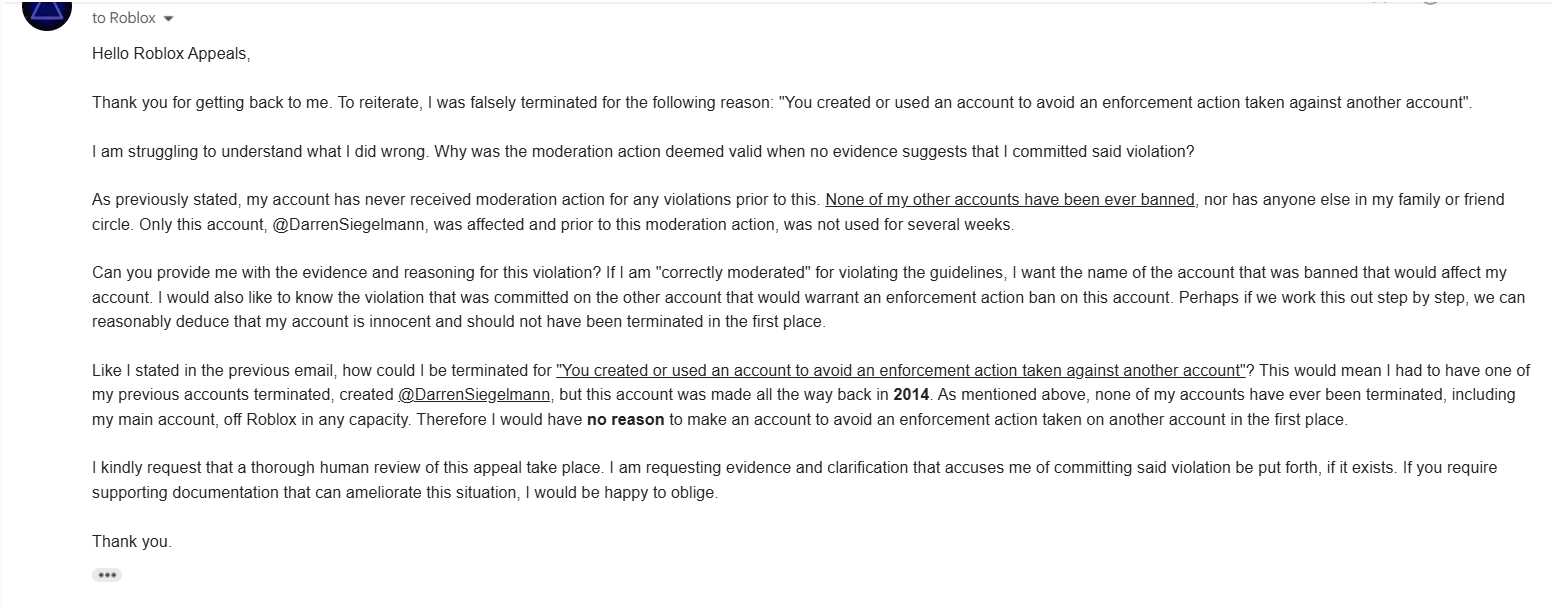Image resolution: width=1552 pixels, height=609 pixels.
Task: Expand recipient details arrow beside 'to Roblox'
Action: [x=168, y=19]
